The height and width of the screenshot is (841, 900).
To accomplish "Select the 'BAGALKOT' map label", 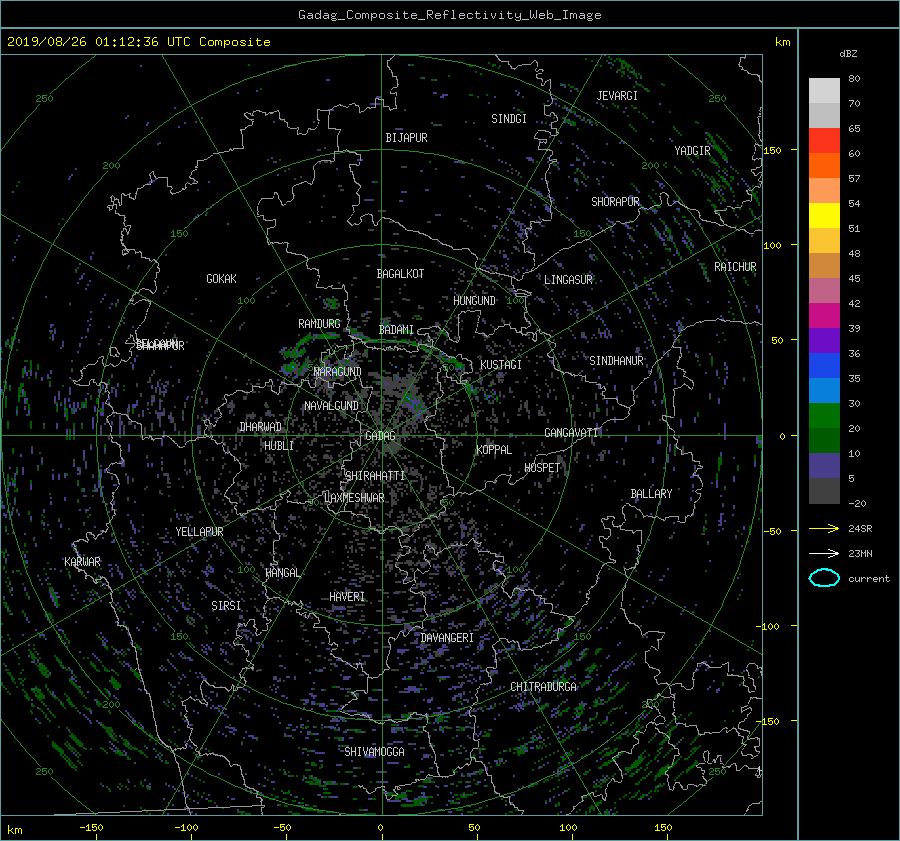I will click(x=400, y=274).
